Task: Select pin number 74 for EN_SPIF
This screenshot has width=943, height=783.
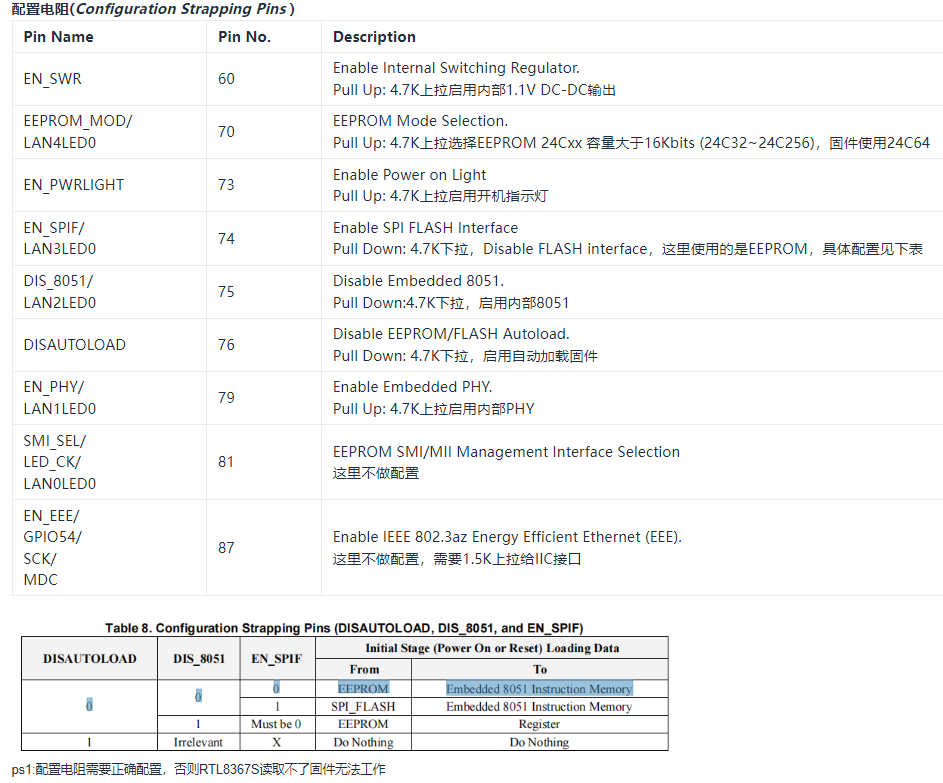Action: pos(226,238)
